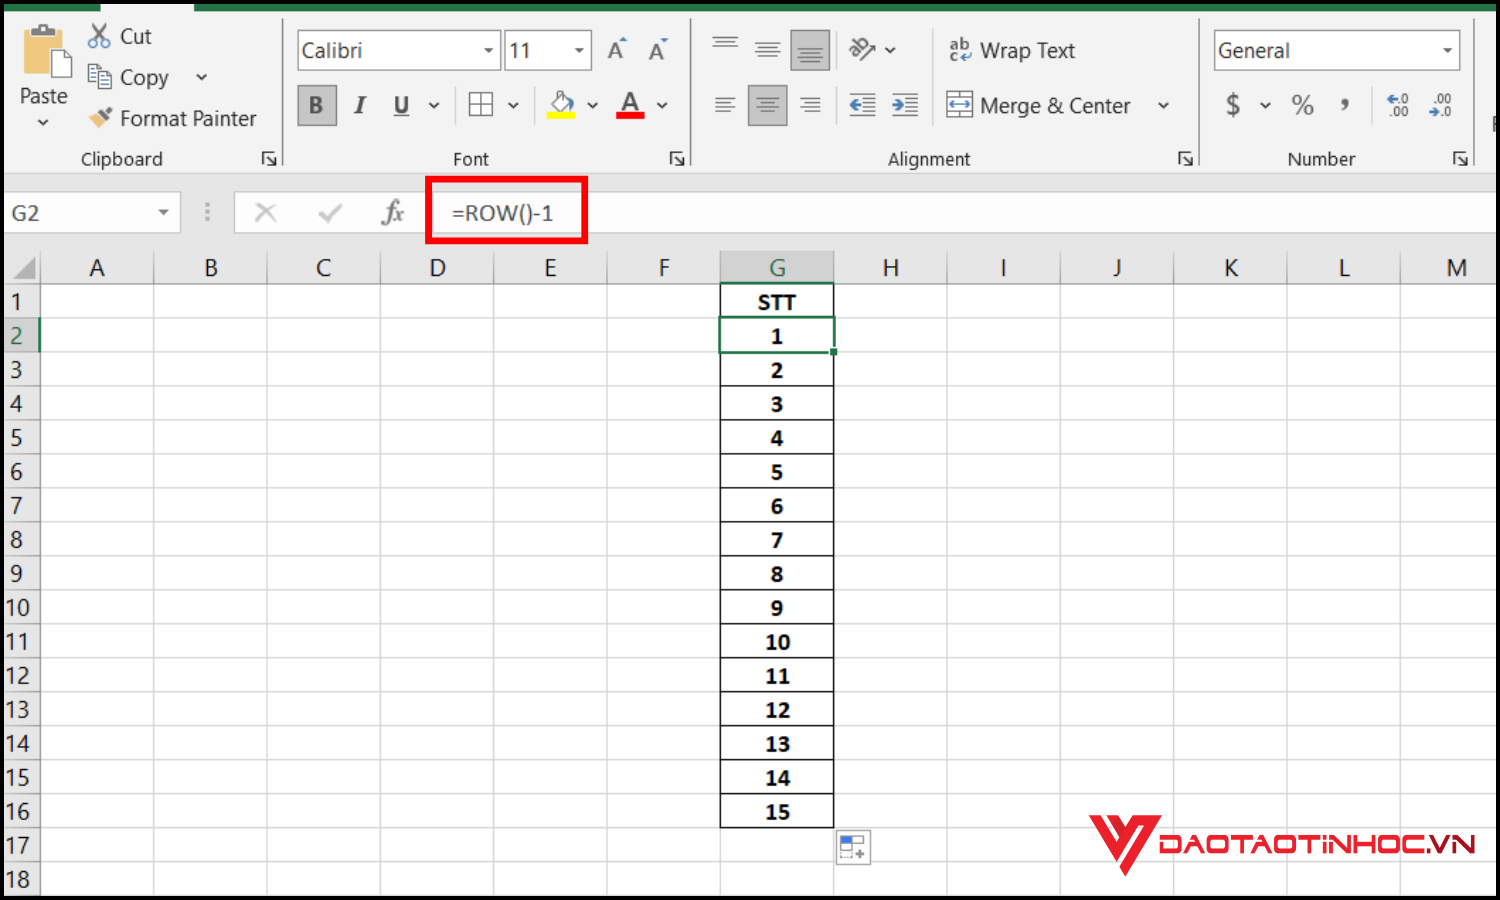Open the Clipboard dialog launcher

268,158
